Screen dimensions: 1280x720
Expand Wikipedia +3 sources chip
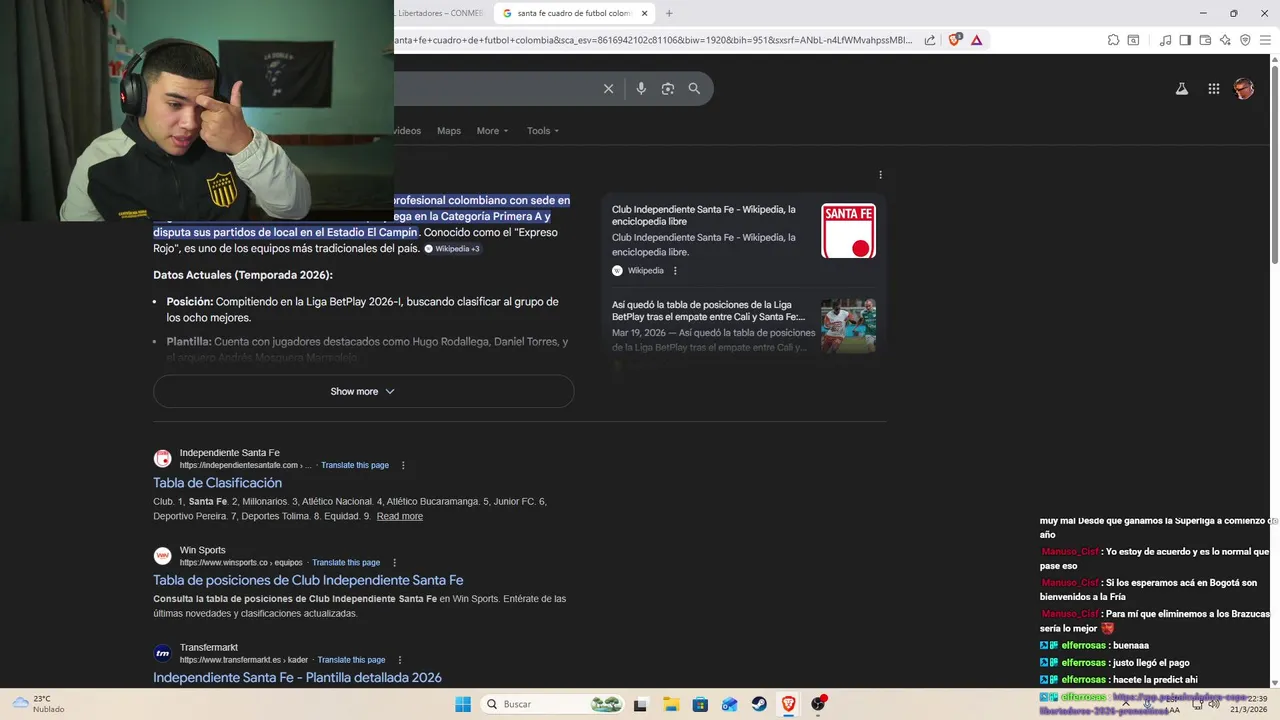[453, 249]
